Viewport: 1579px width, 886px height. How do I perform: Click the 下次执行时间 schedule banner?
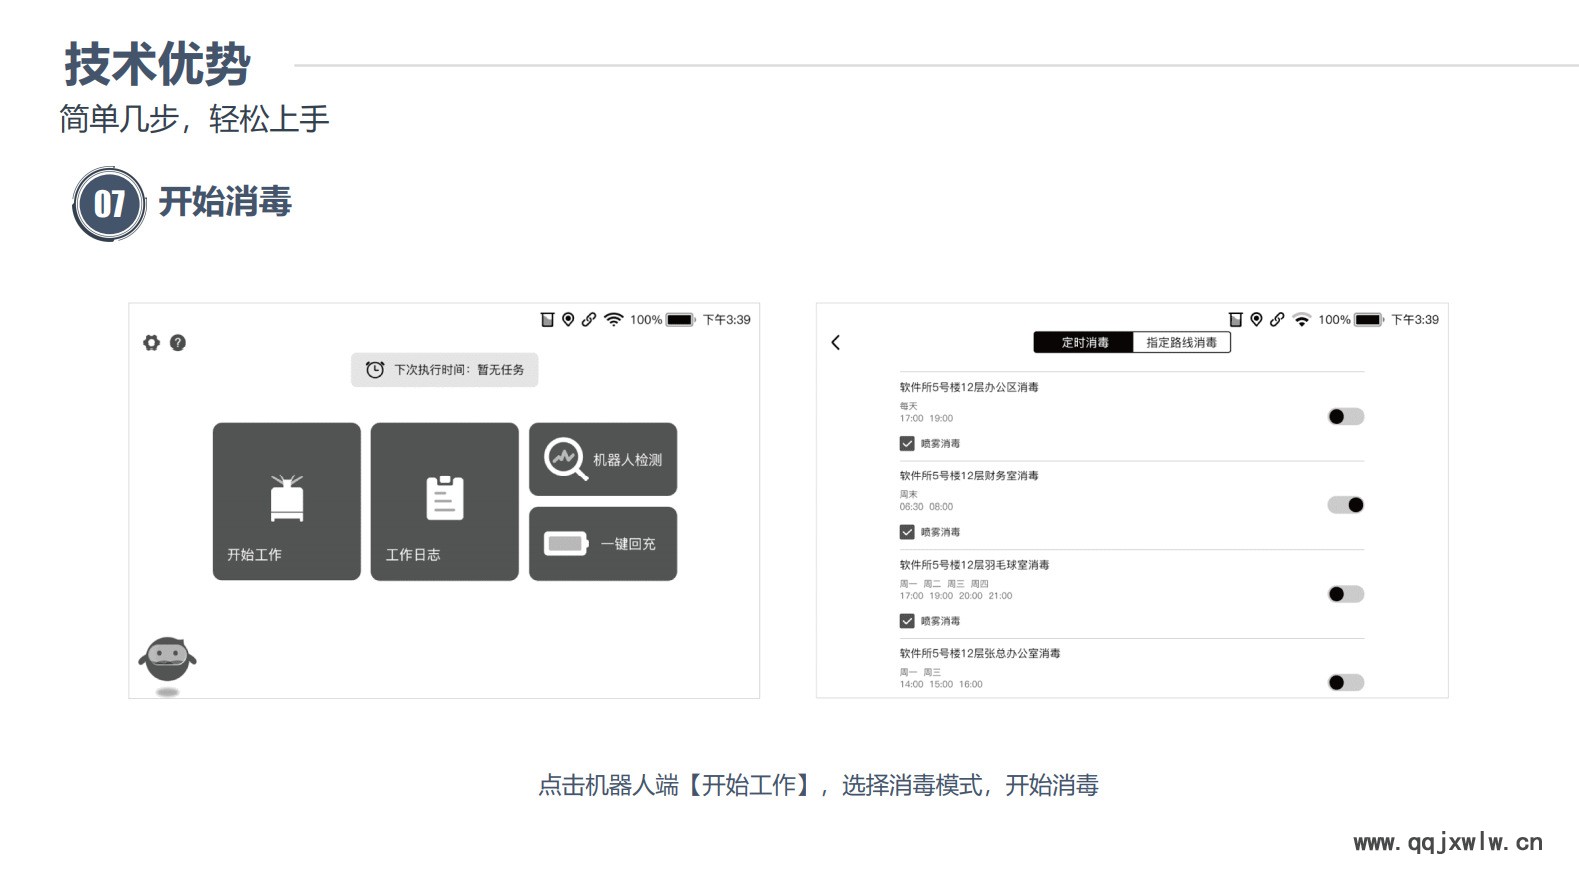(x=444, y=370)
